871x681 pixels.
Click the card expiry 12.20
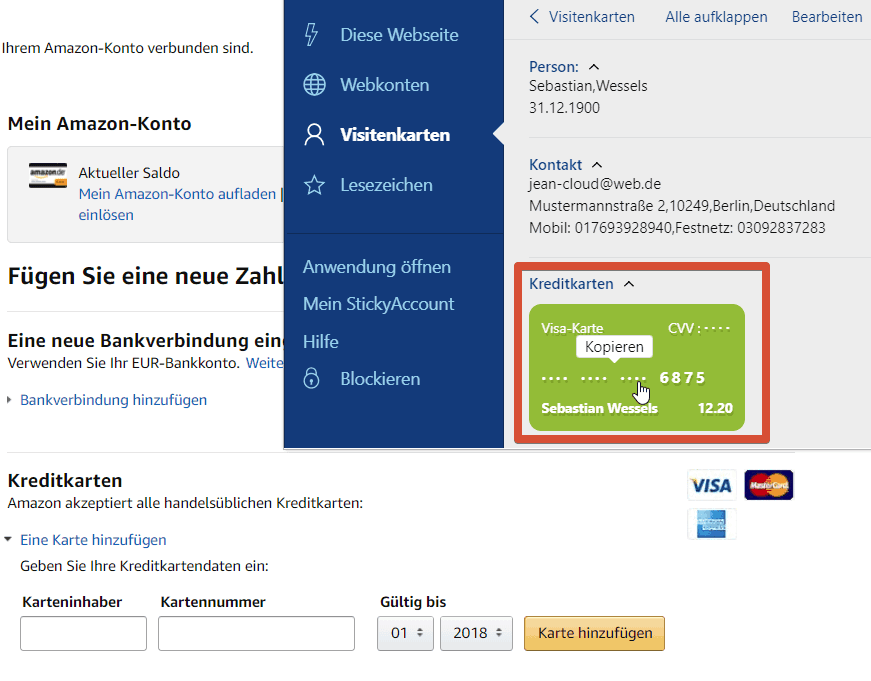point(715,408)
